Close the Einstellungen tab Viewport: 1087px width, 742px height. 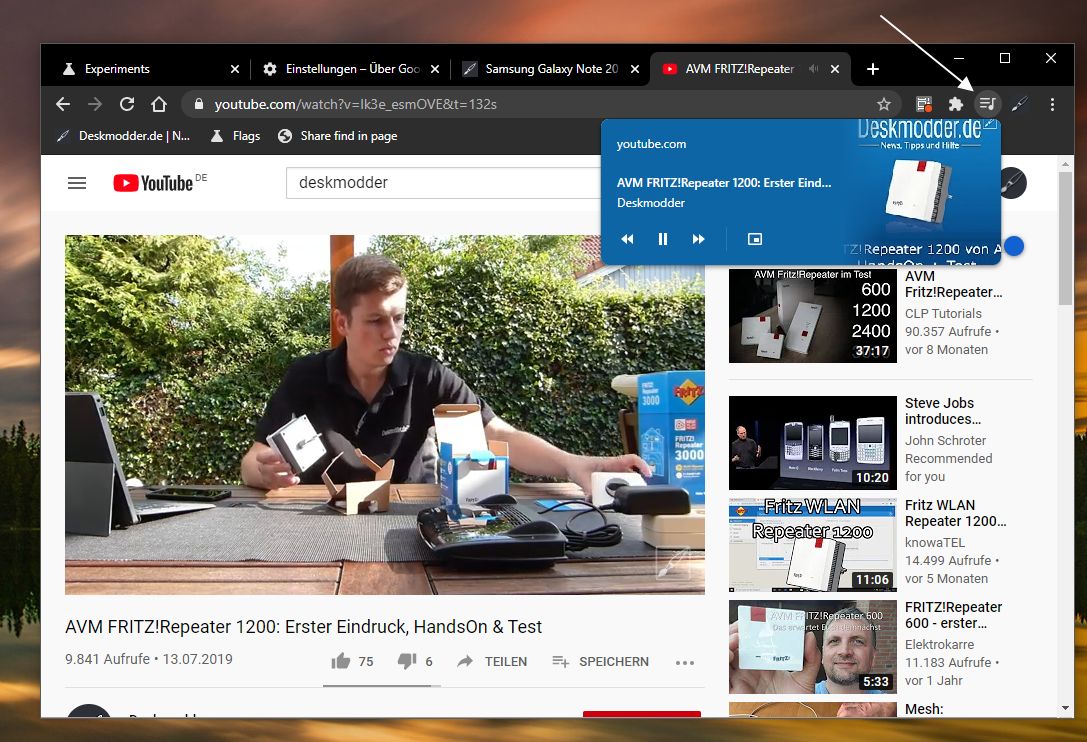435,69
